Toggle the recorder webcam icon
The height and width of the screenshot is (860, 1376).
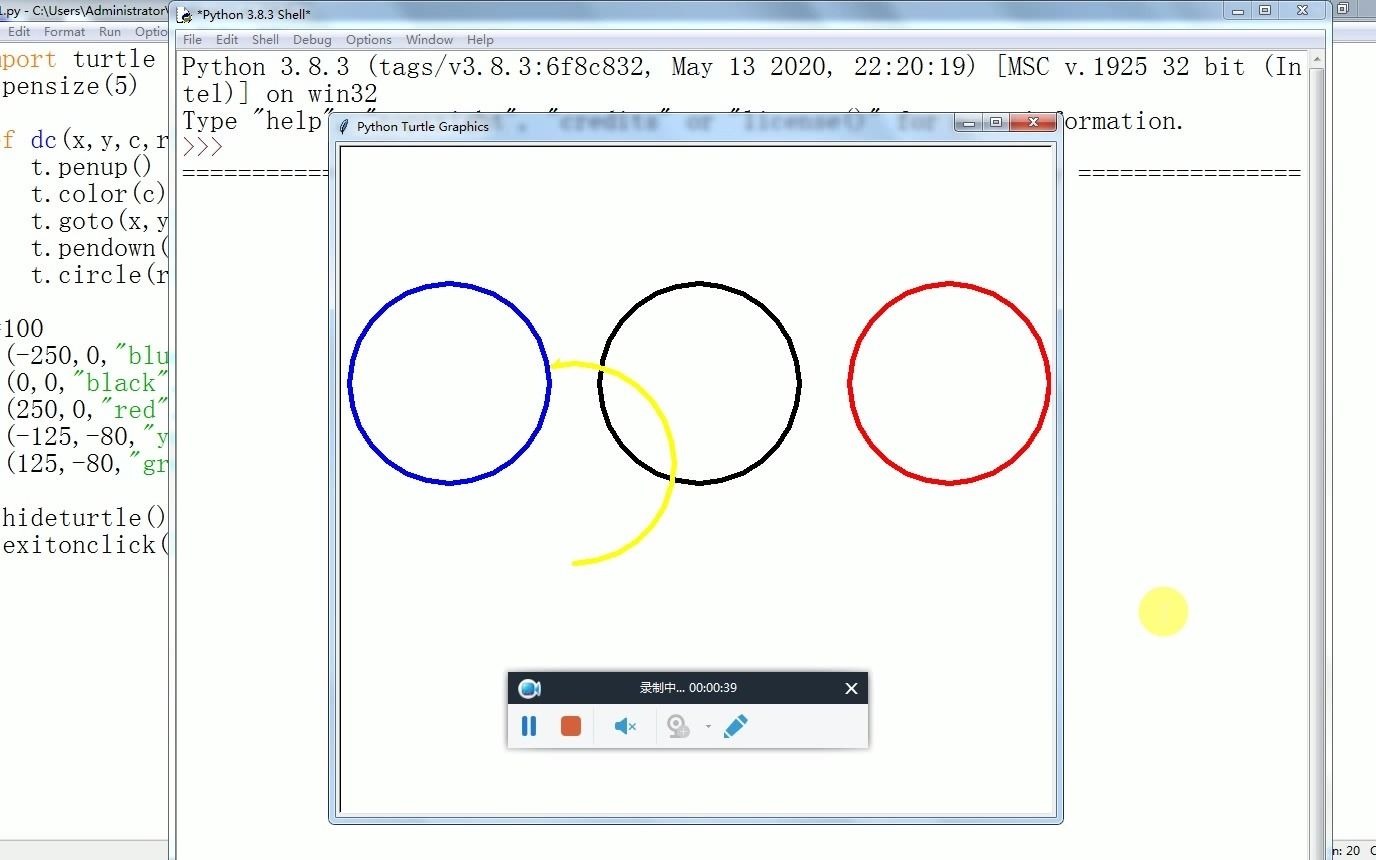point(679,726)
